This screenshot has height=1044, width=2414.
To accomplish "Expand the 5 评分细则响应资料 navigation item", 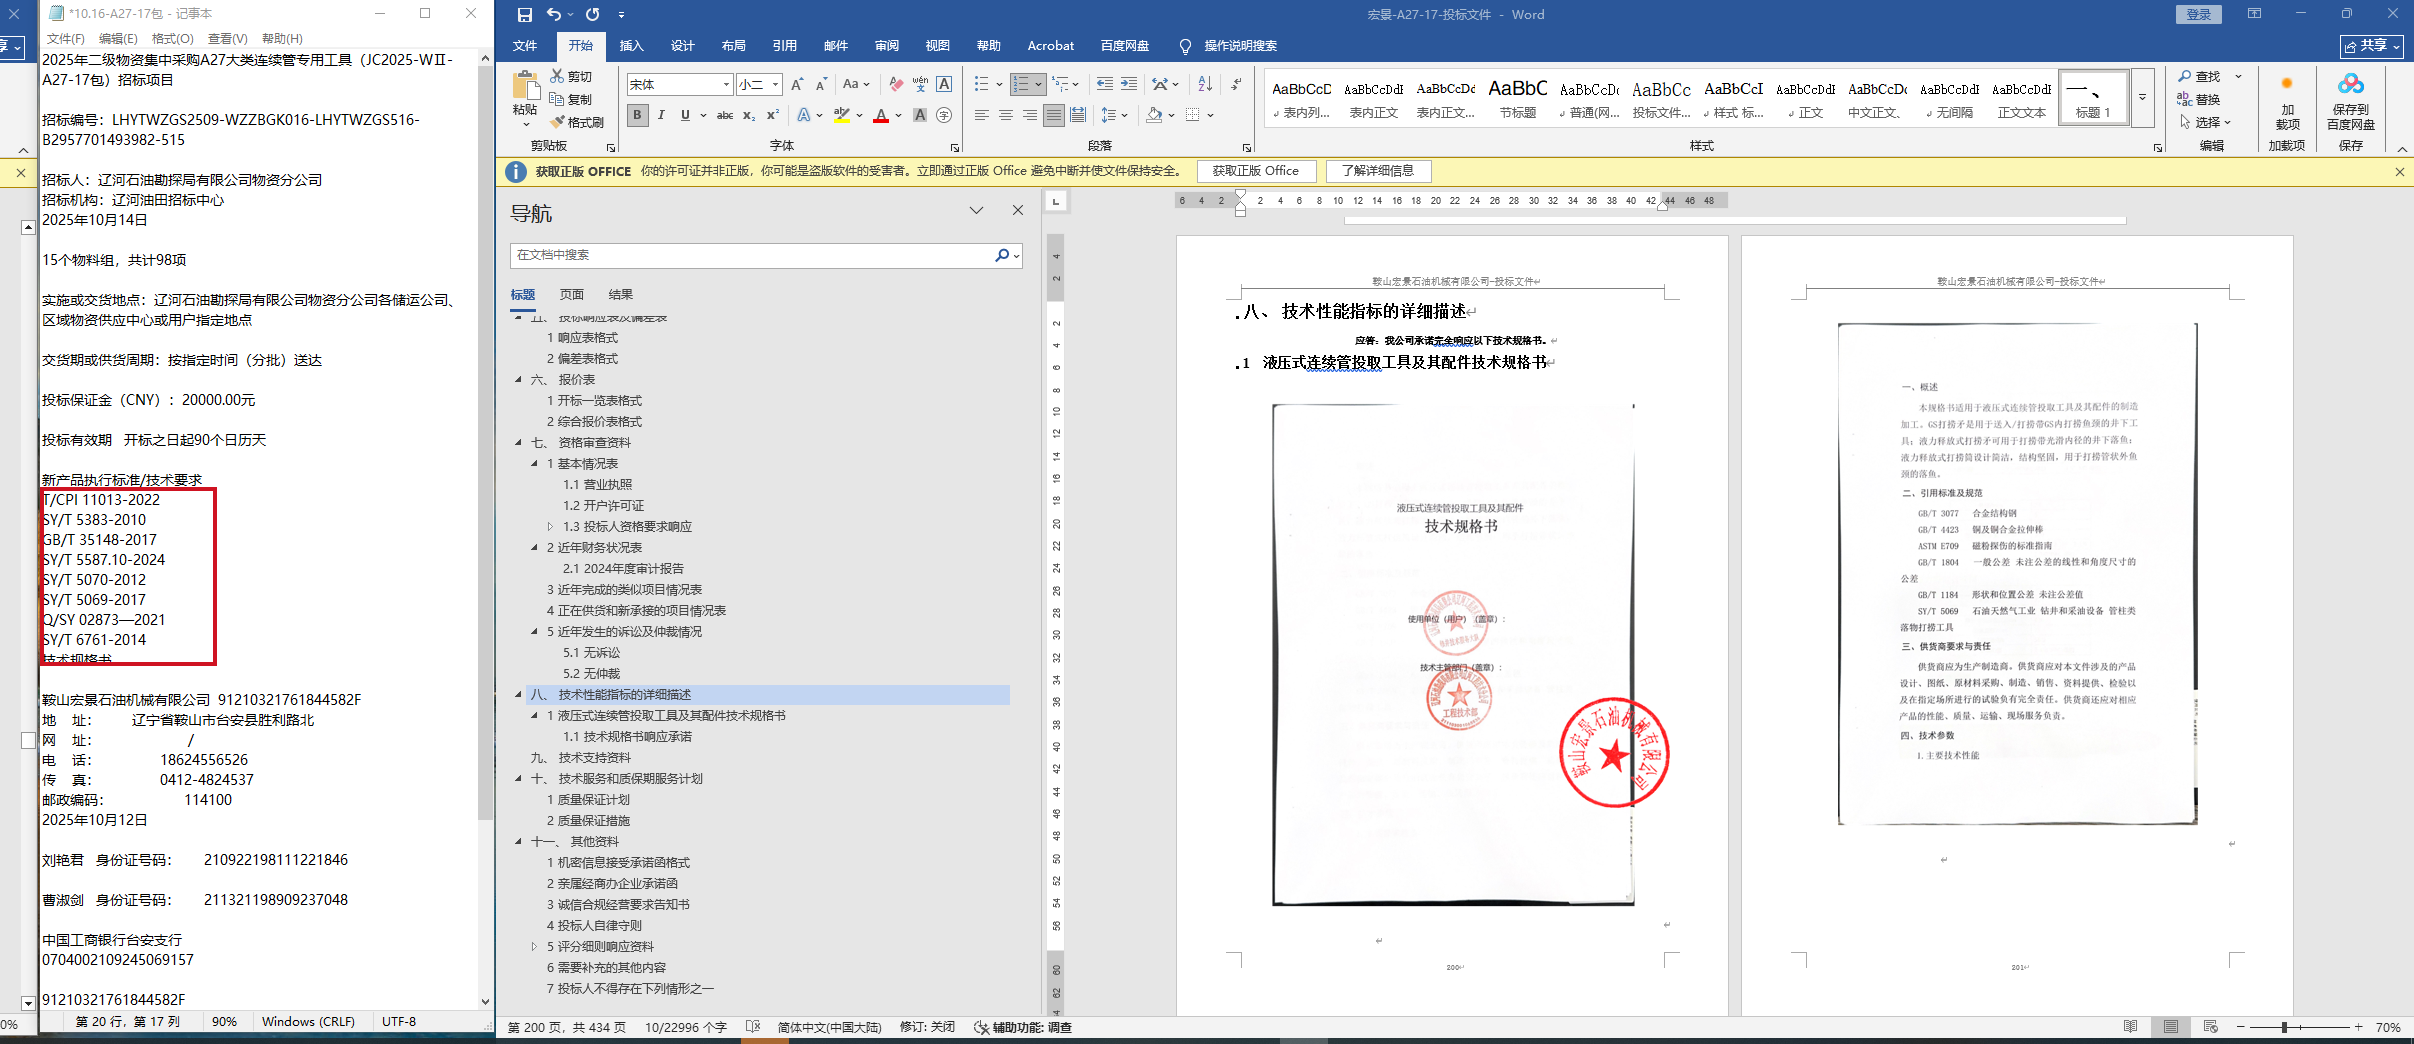I will pyautogui.click(x=534, y=946).
